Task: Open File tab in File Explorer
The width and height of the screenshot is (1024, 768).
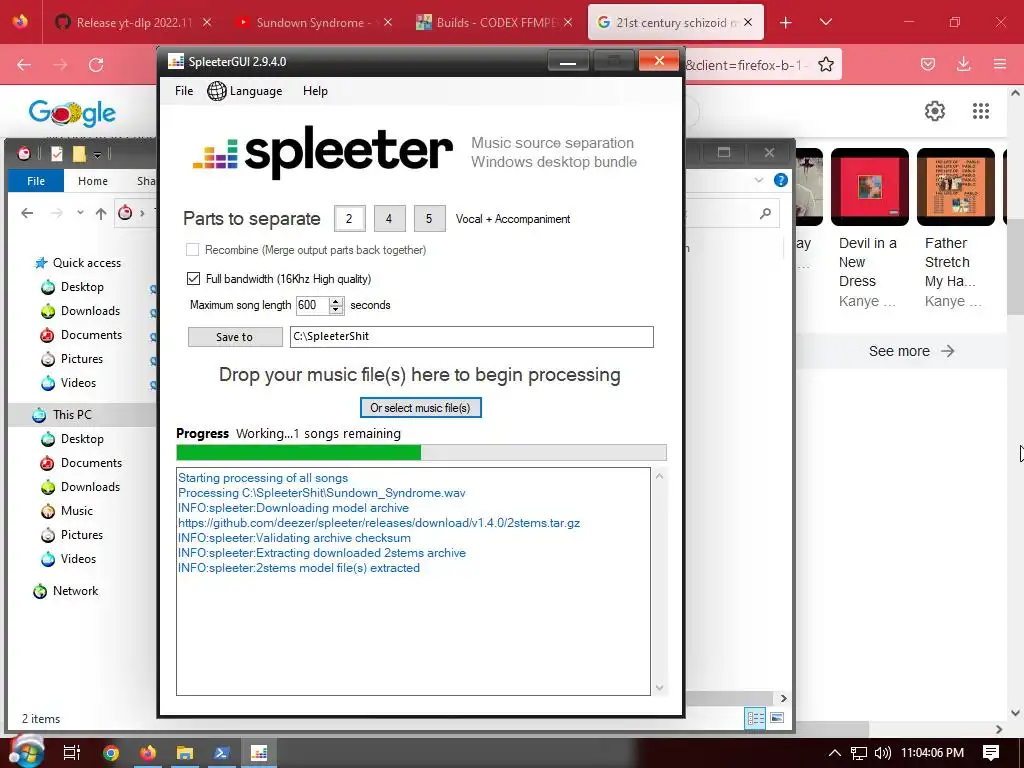Action: tap(36, 181)
